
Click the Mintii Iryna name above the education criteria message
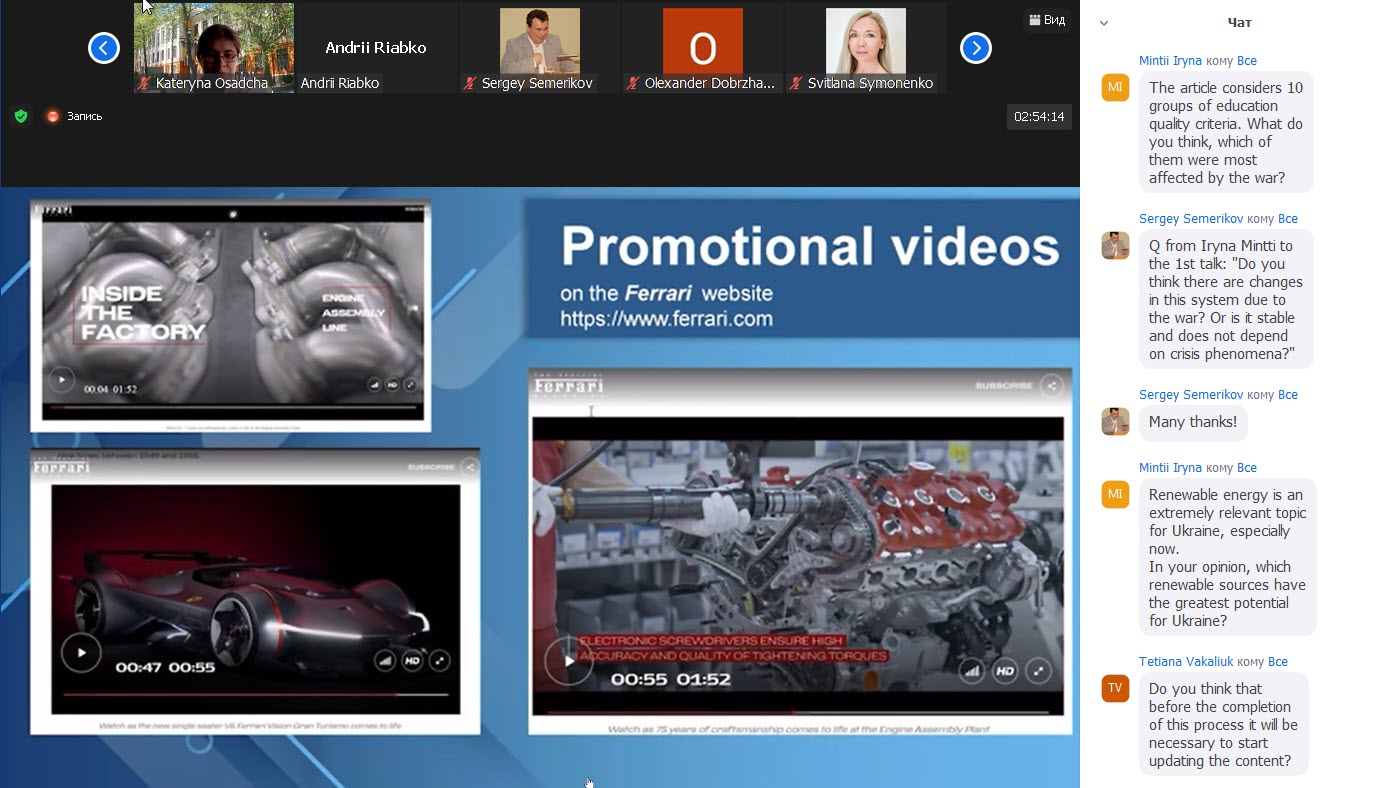tap(1170, 61)
